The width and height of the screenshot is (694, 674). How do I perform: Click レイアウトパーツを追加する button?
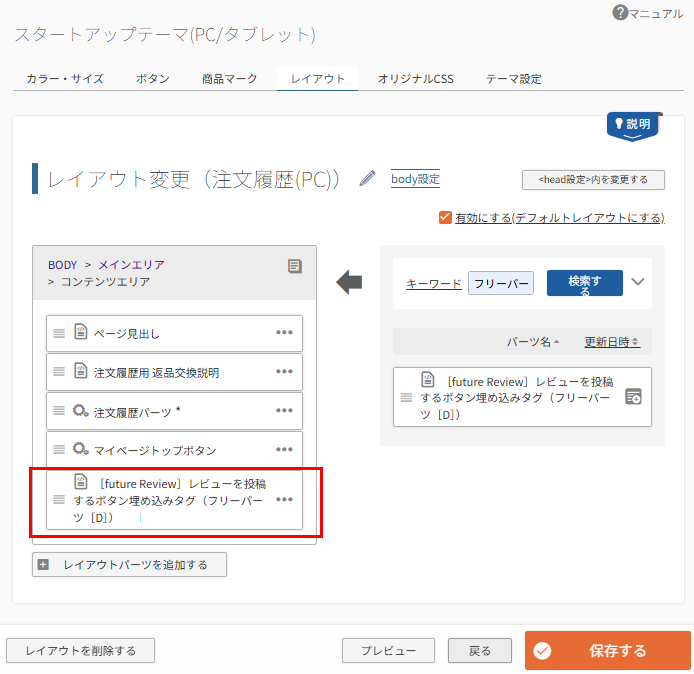click(x=129, y=564)
